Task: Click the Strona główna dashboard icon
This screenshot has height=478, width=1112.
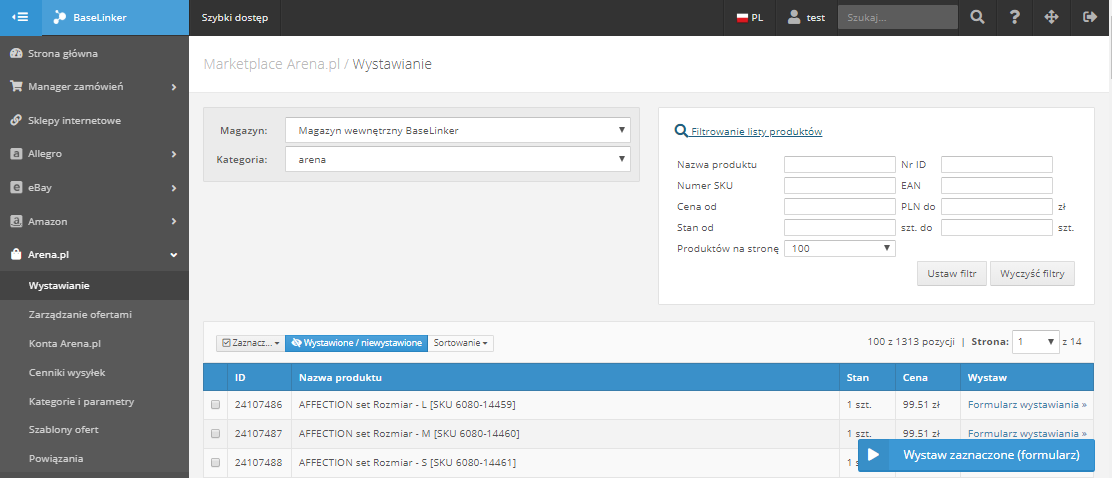Action: coord(16,53)
